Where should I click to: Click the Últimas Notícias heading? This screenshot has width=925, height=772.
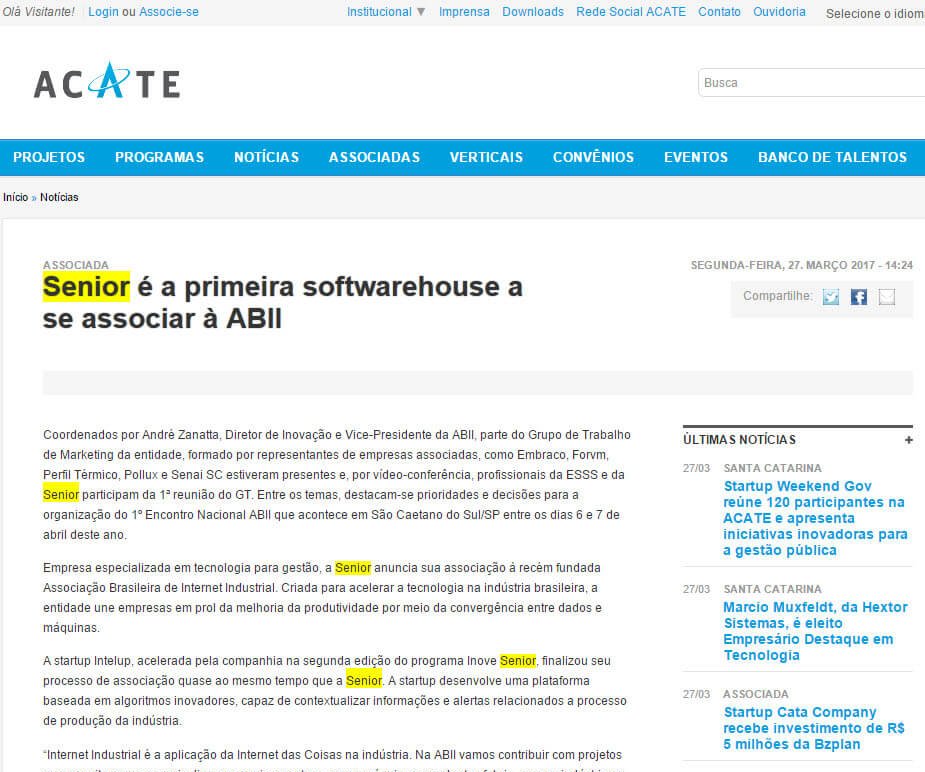pyautogui.click(x=739, y=440)
